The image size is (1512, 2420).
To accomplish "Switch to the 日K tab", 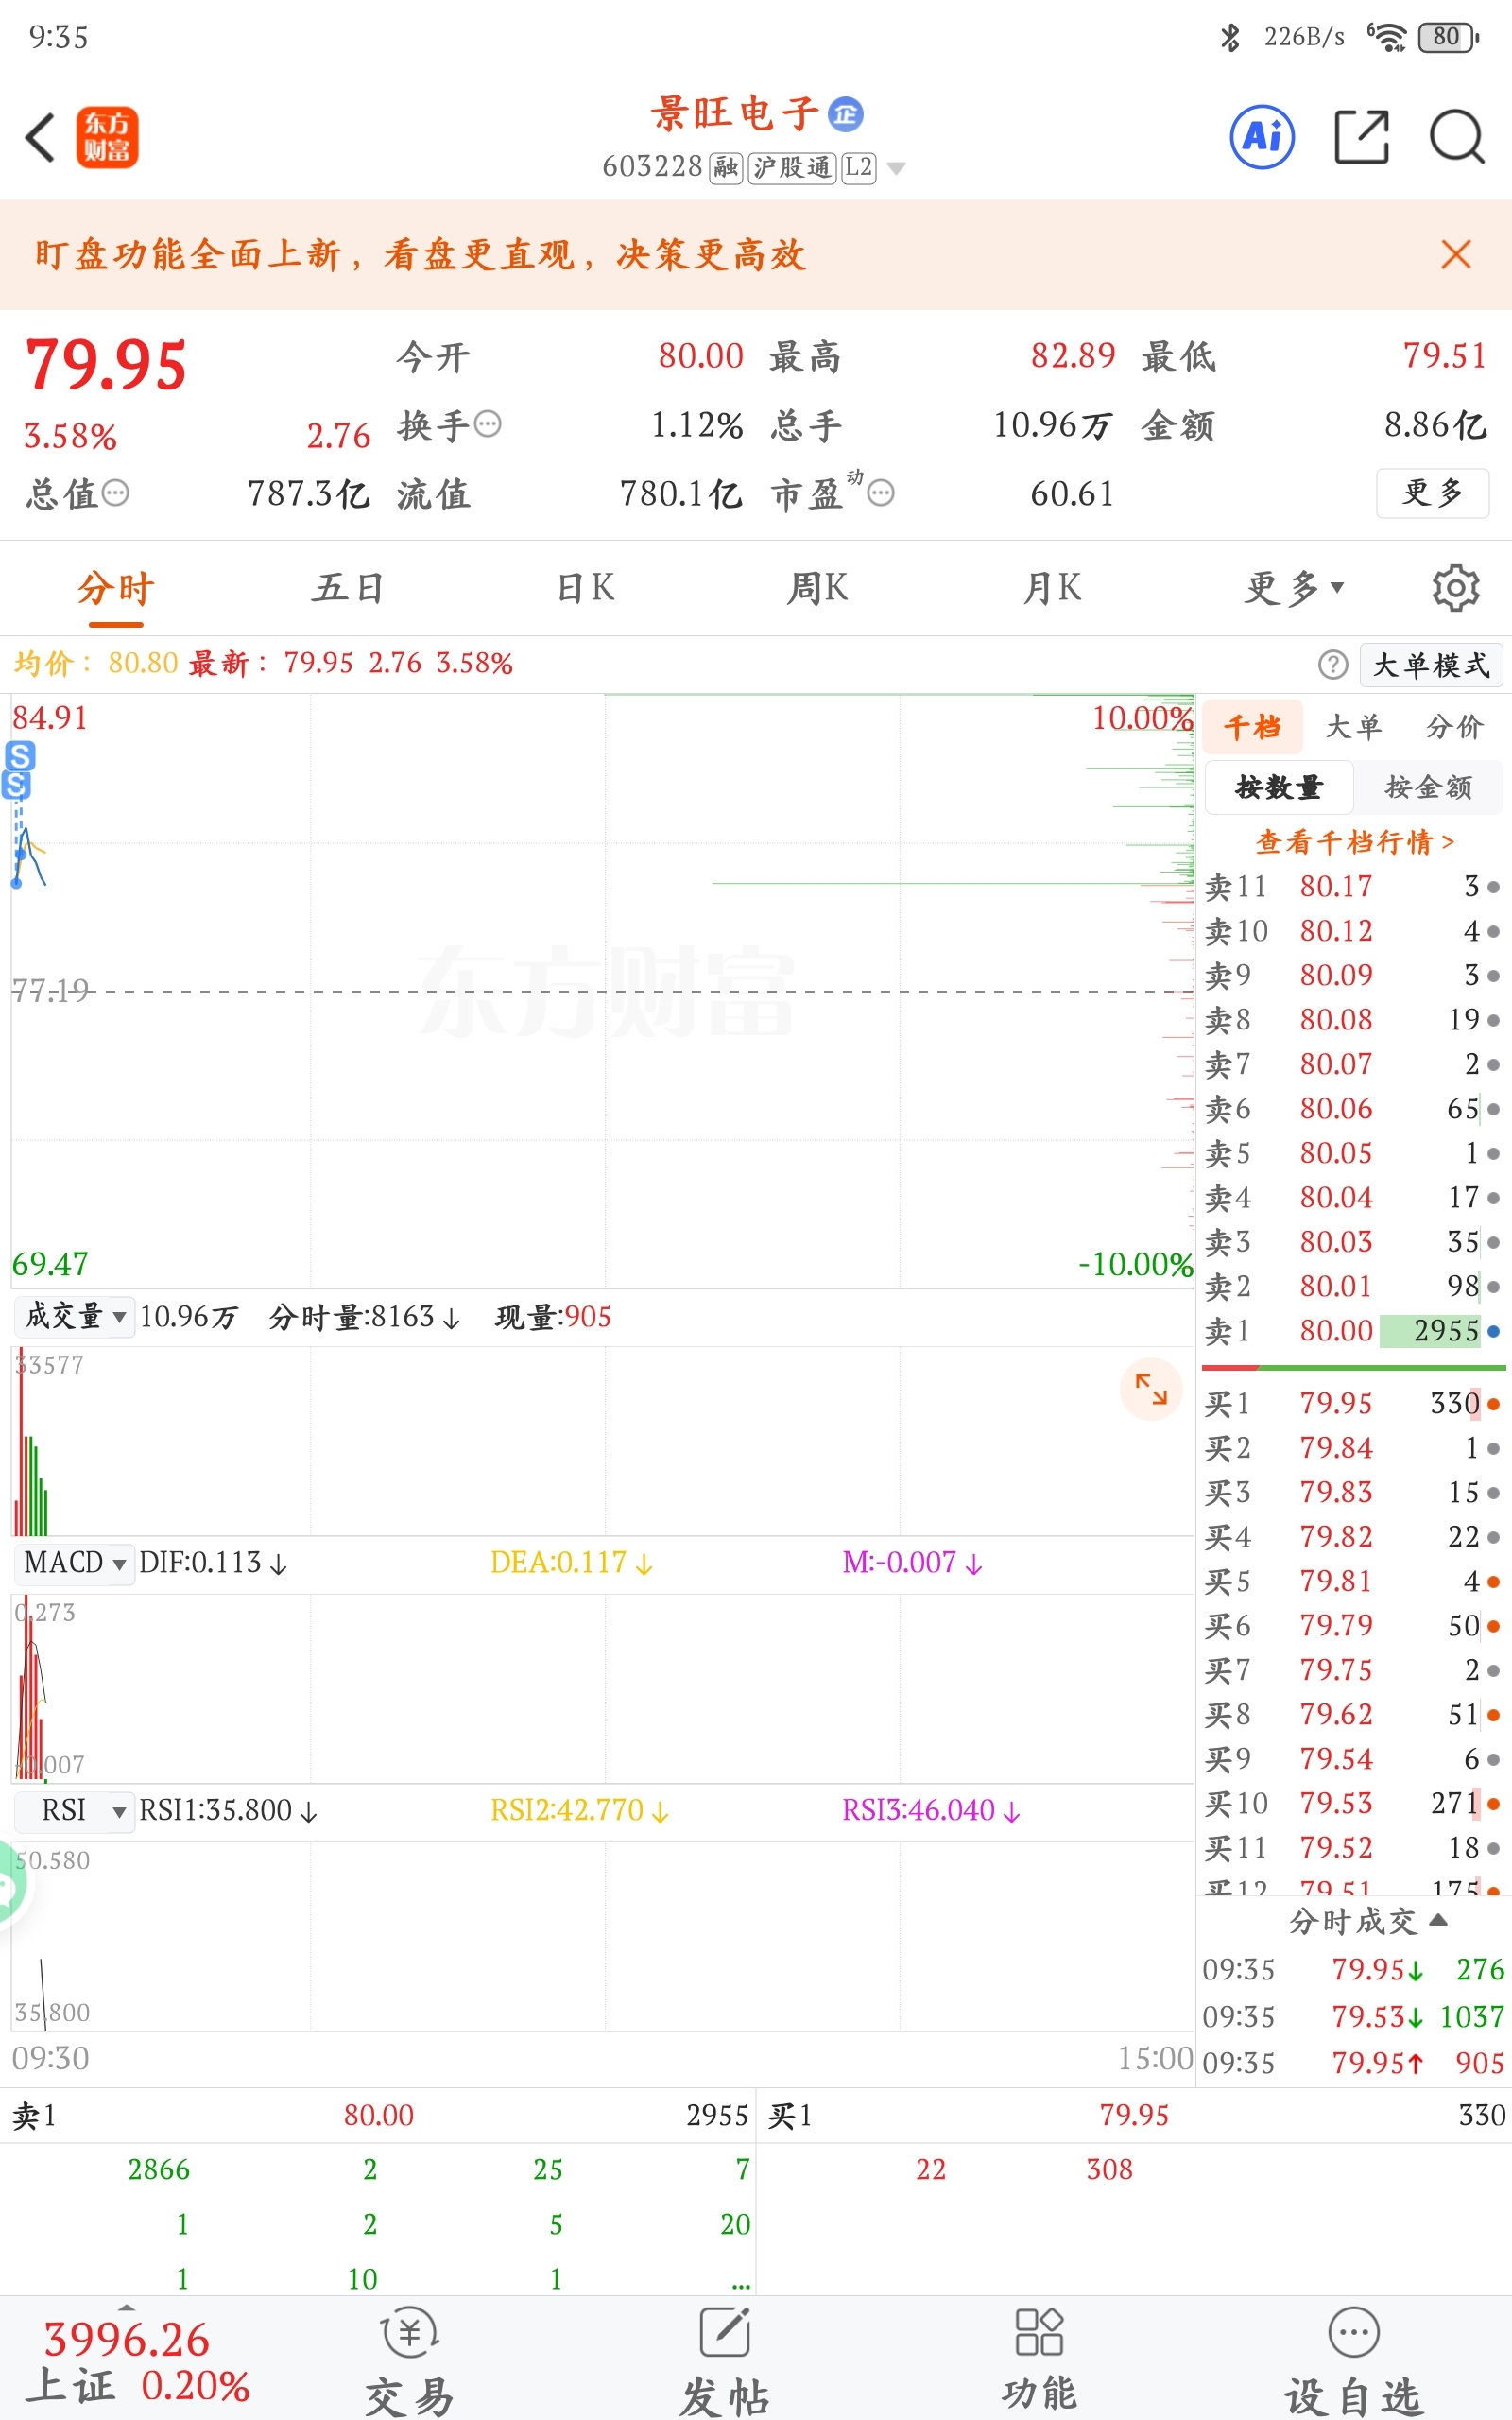I will tap(586, 588).
